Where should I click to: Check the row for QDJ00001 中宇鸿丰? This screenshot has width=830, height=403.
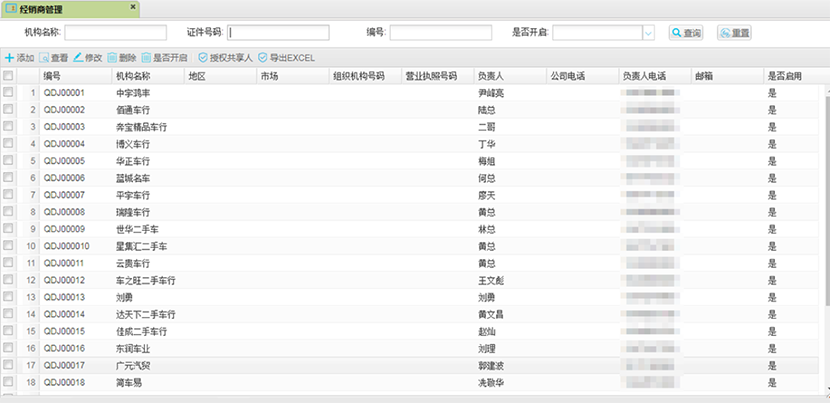9,93
